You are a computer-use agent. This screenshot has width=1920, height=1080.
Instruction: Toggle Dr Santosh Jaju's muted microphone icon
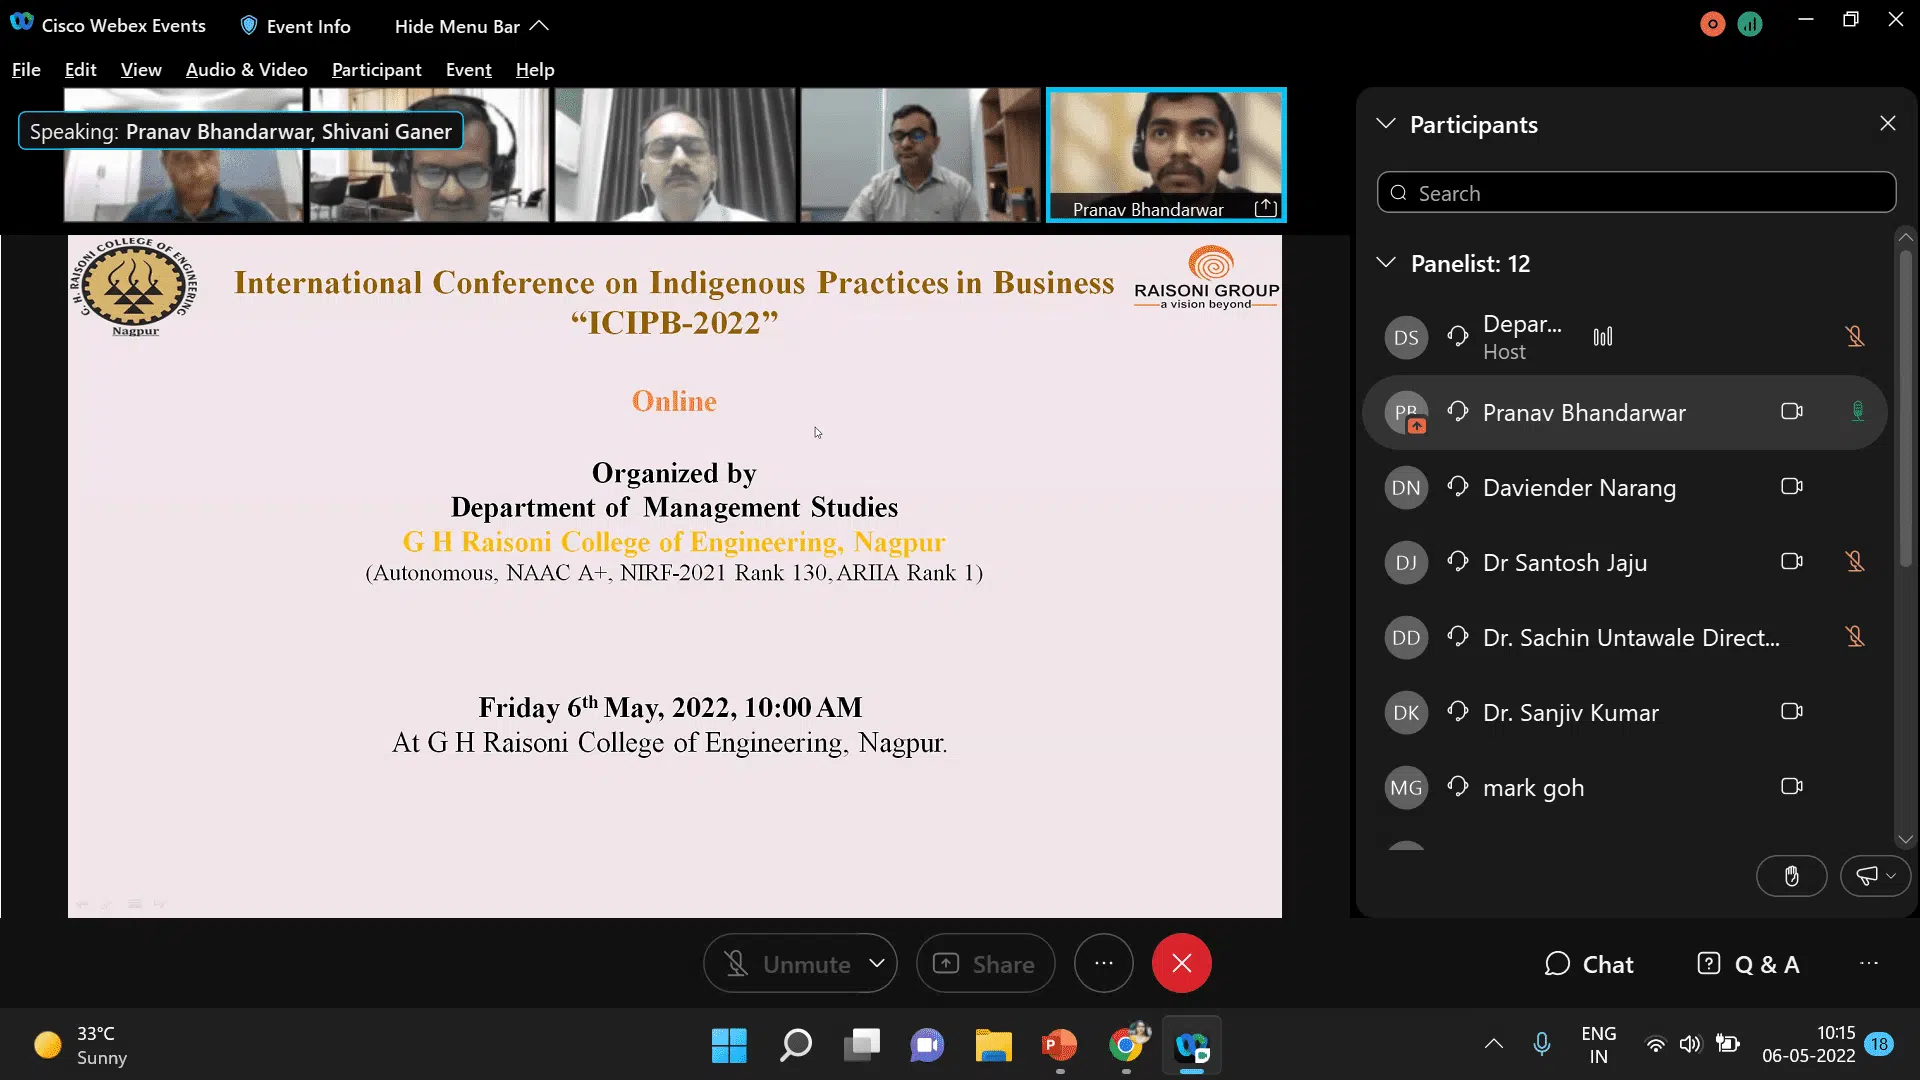[1855, 562]
